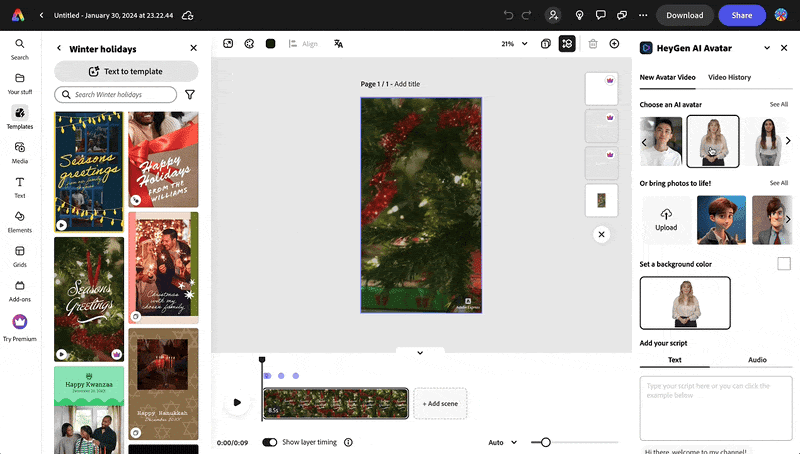Open Align options in toolbar

tap(303, 44)
